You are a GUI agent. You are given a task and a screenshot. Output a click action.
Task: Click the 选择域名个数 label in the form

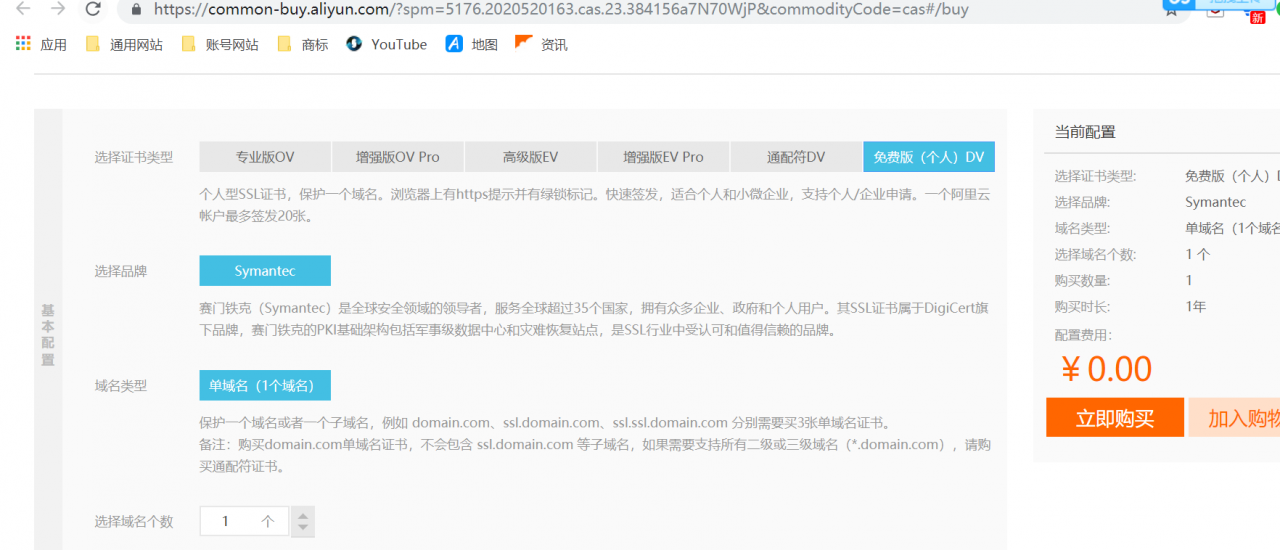pyautogui.click(x=134, y=521)
